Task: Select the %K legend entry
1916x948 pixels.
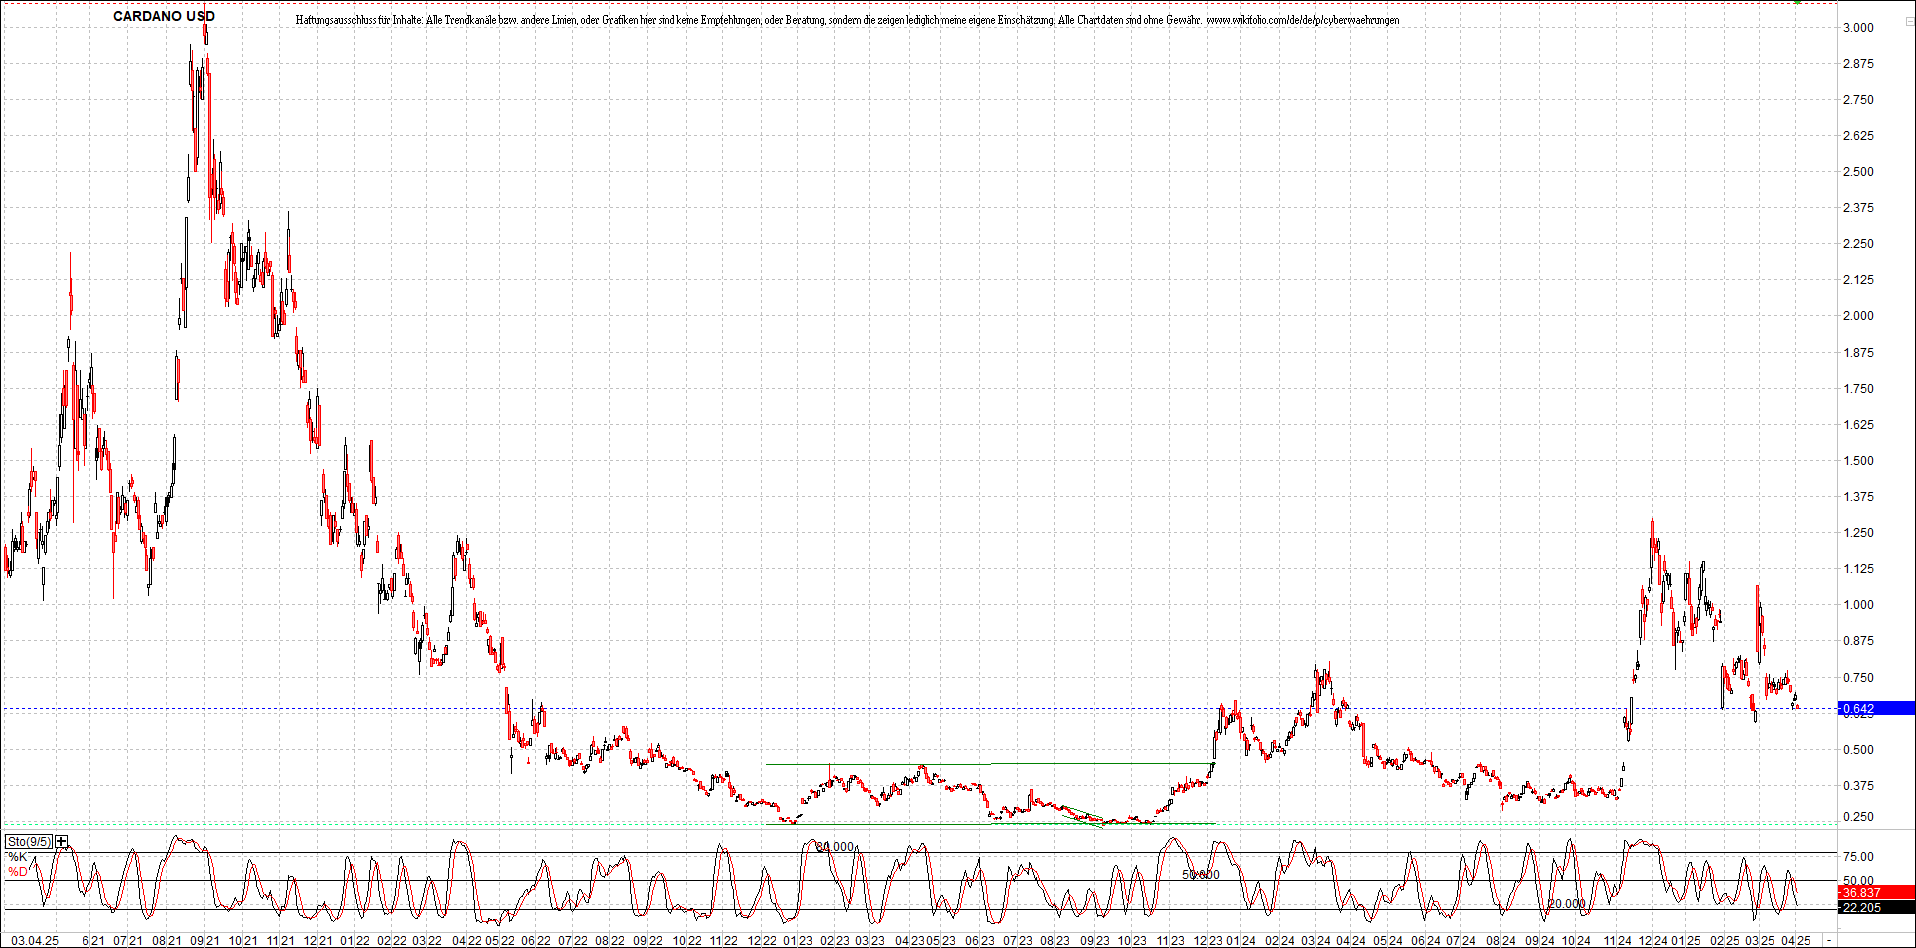Action: click(16, 856)
